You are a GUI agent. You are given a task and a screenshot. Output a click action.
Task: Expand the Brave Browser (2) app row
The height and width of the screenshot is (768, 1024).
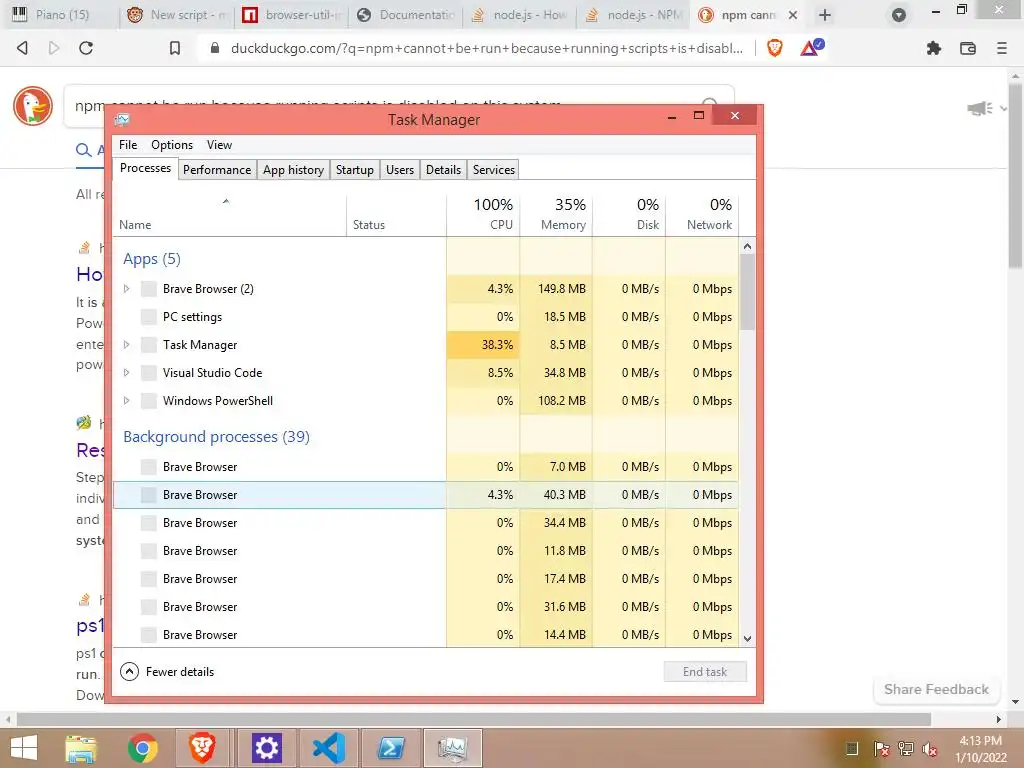point(127,289)
